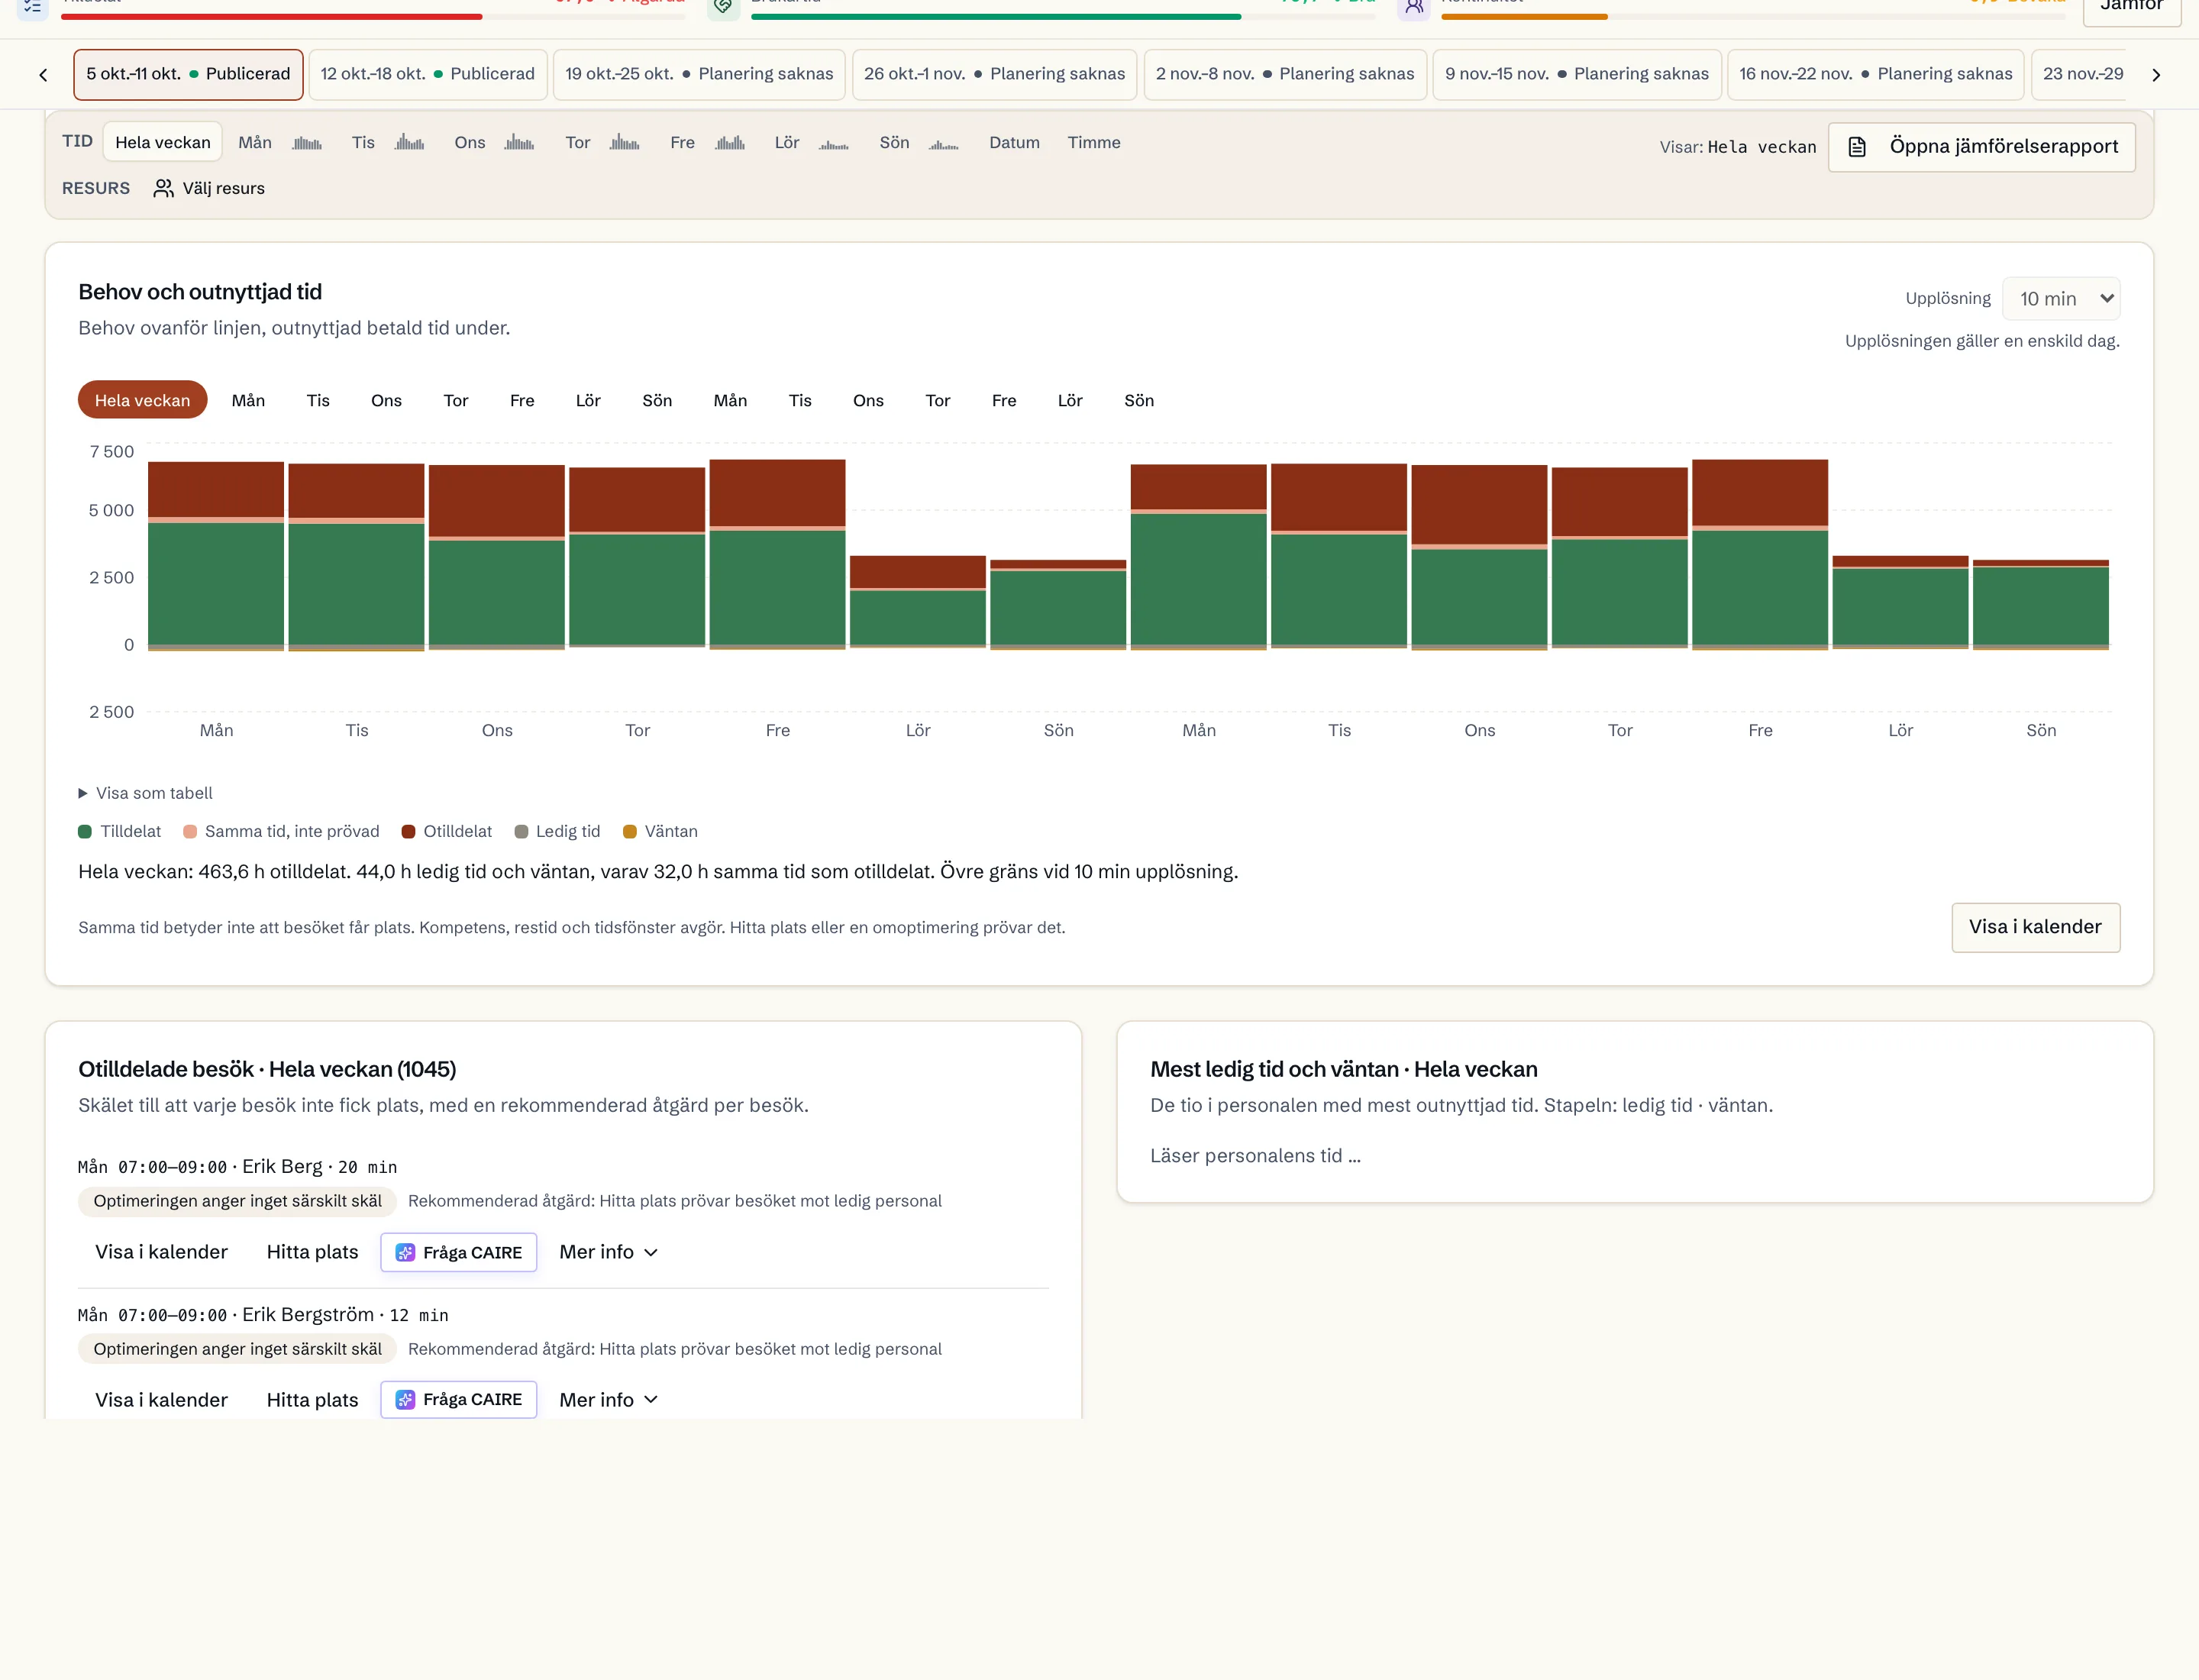Open week tab 19 okt.–25 okt.

click(698, 74)
